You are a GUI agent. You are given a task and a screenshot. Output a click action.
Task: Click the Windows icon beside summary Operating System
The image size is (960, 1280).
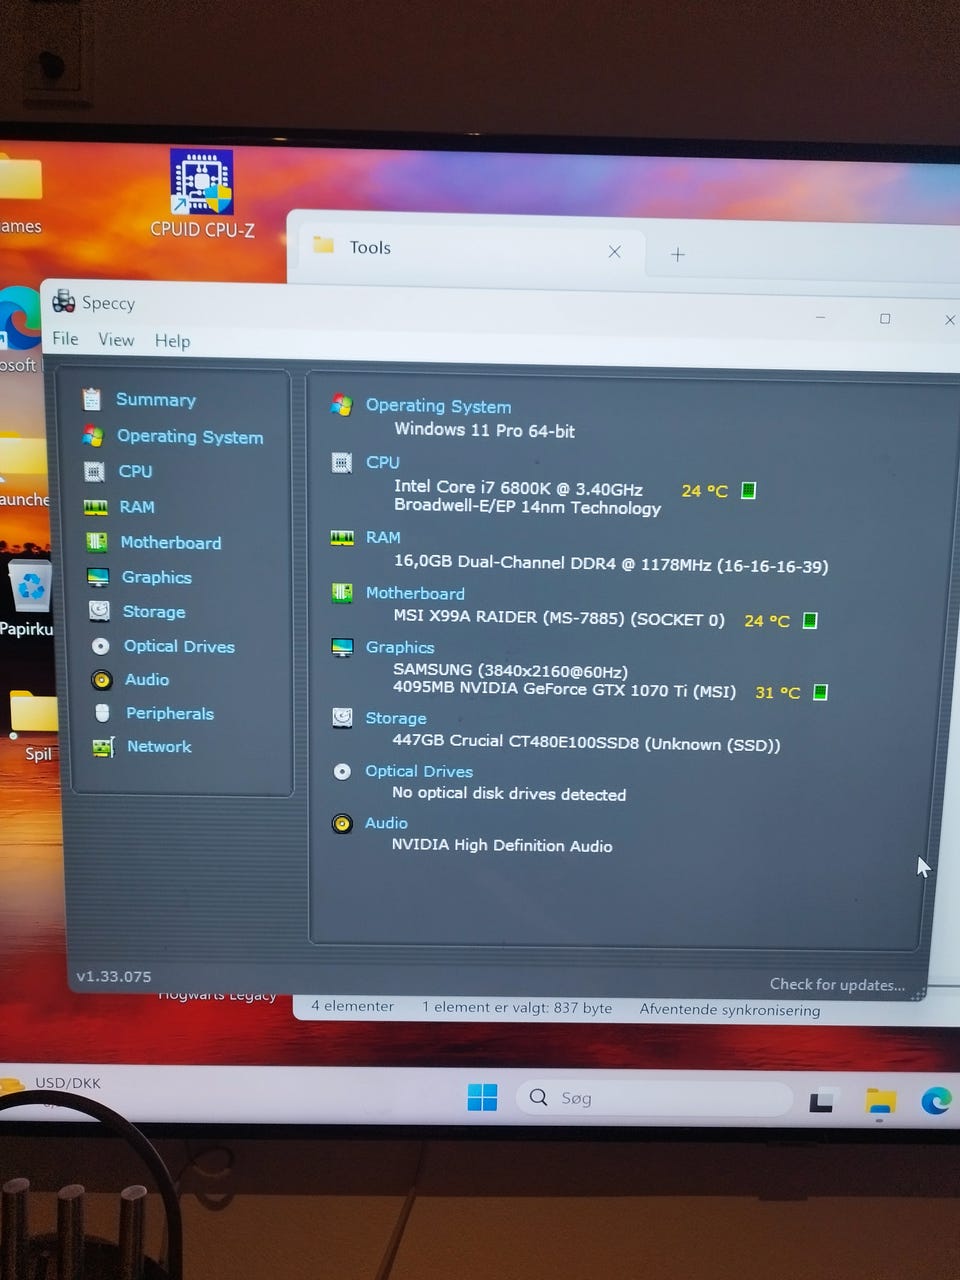click(x=342, y=405)
